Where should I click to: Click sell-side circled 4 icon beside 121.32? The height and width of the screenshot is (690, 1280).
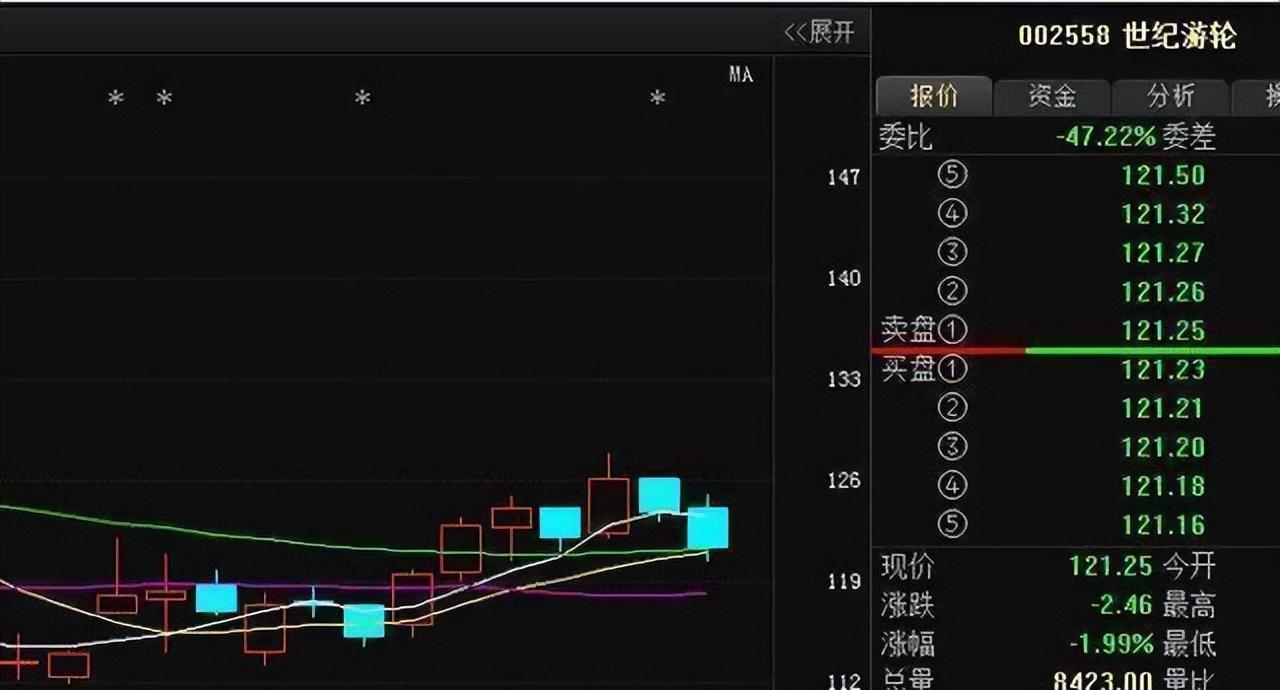(x=952, y=214)
